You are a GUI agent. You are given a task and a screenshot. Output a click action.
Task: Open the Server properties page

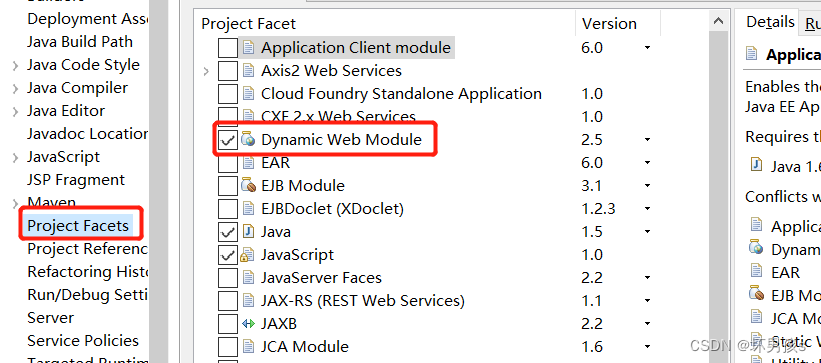point(50,318)
